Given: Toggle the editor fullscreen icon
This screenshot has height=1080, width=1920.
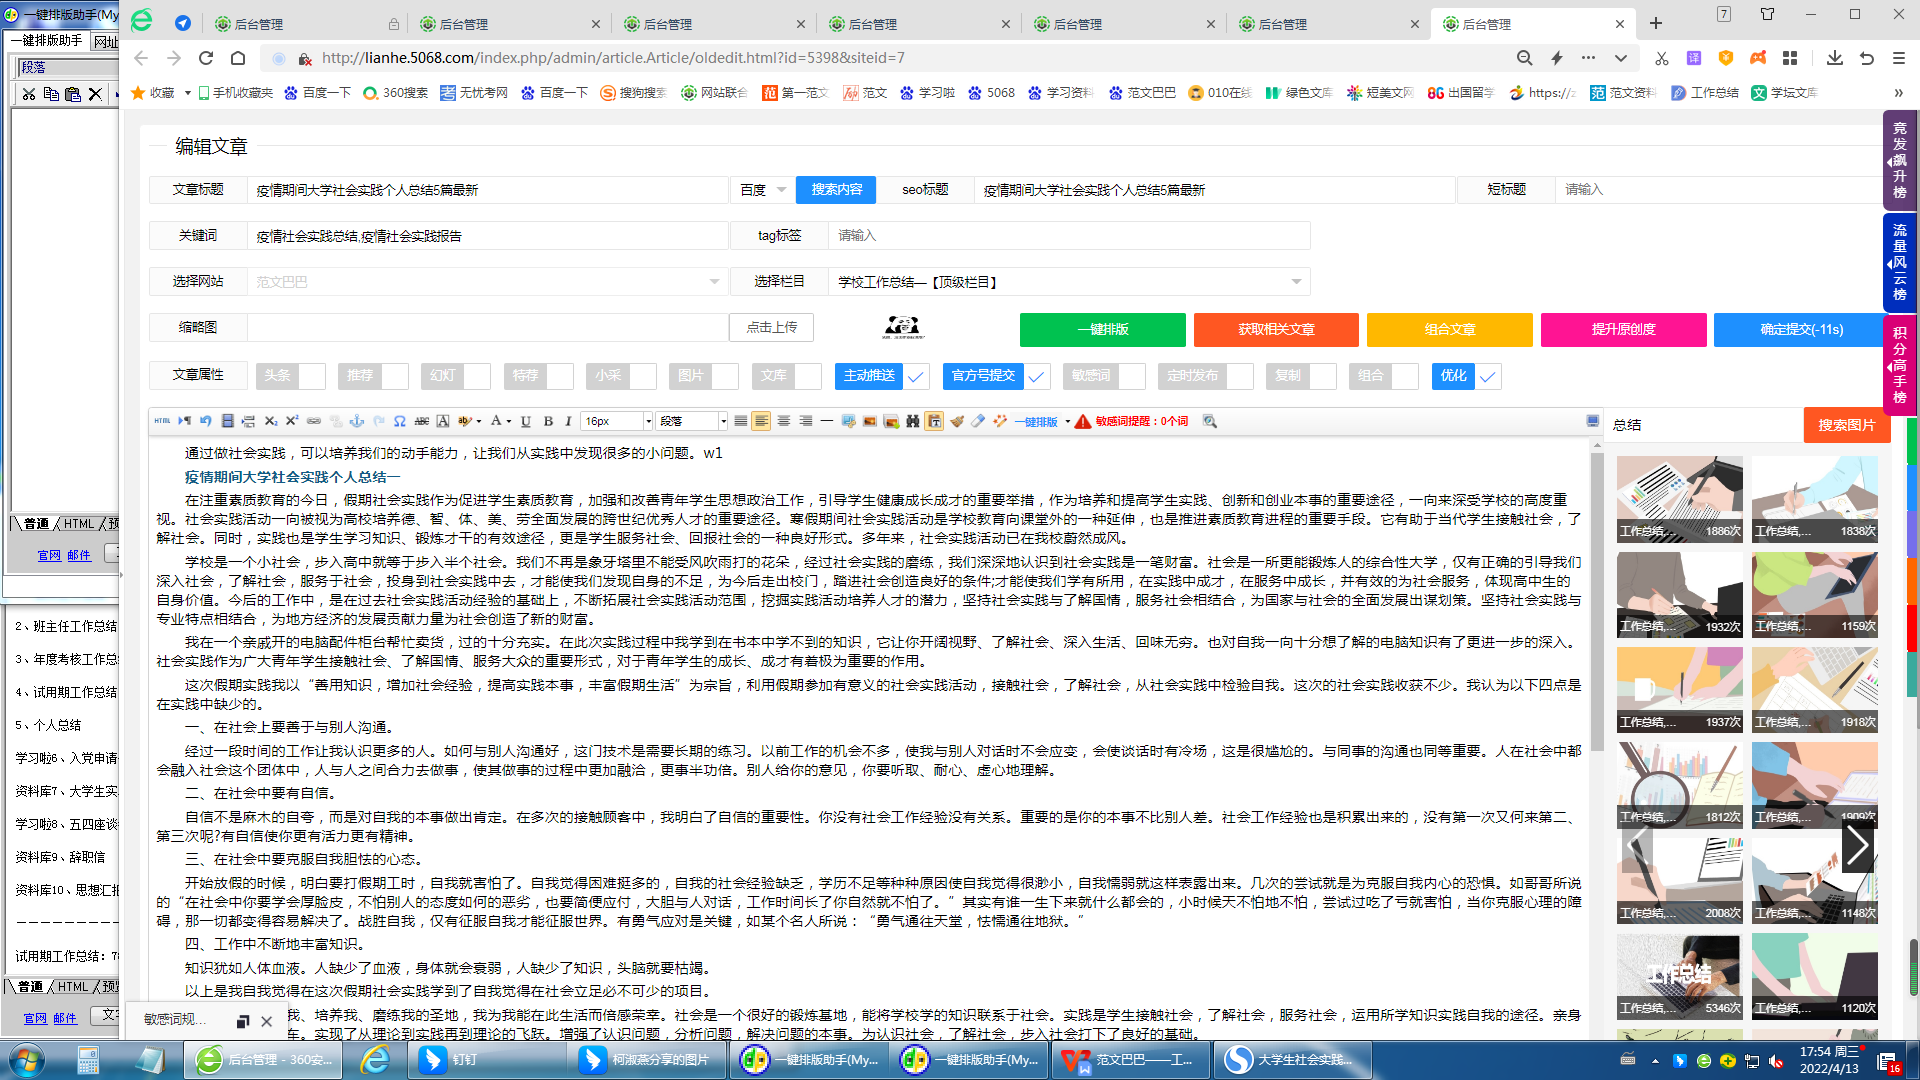Looking at the screenshot, I should (1593, 421).
